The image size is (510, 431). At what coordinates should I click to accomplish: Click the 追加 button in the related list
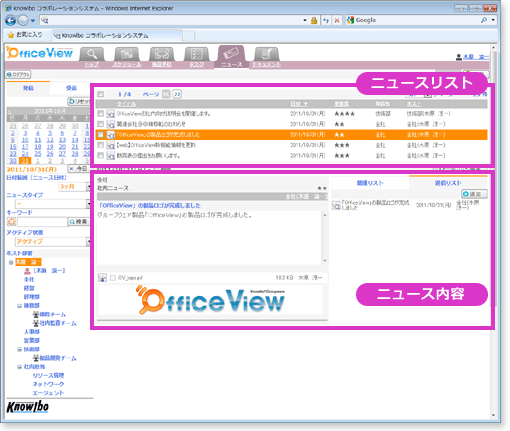474,194
